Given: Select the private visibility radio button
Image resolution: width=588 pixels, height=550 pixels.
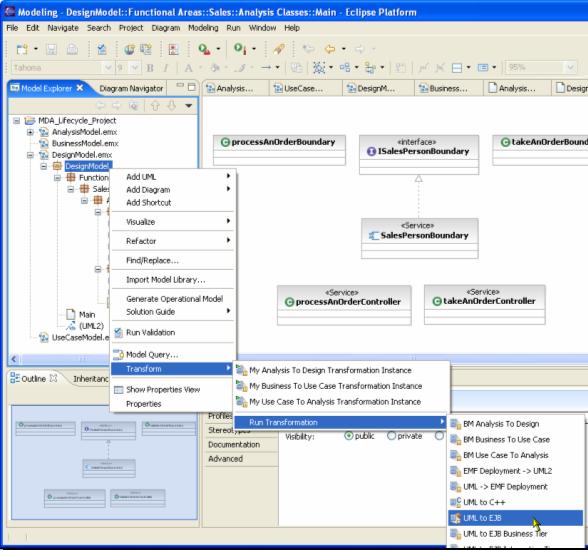Looking at the screenshot, I should coord(392,436).
